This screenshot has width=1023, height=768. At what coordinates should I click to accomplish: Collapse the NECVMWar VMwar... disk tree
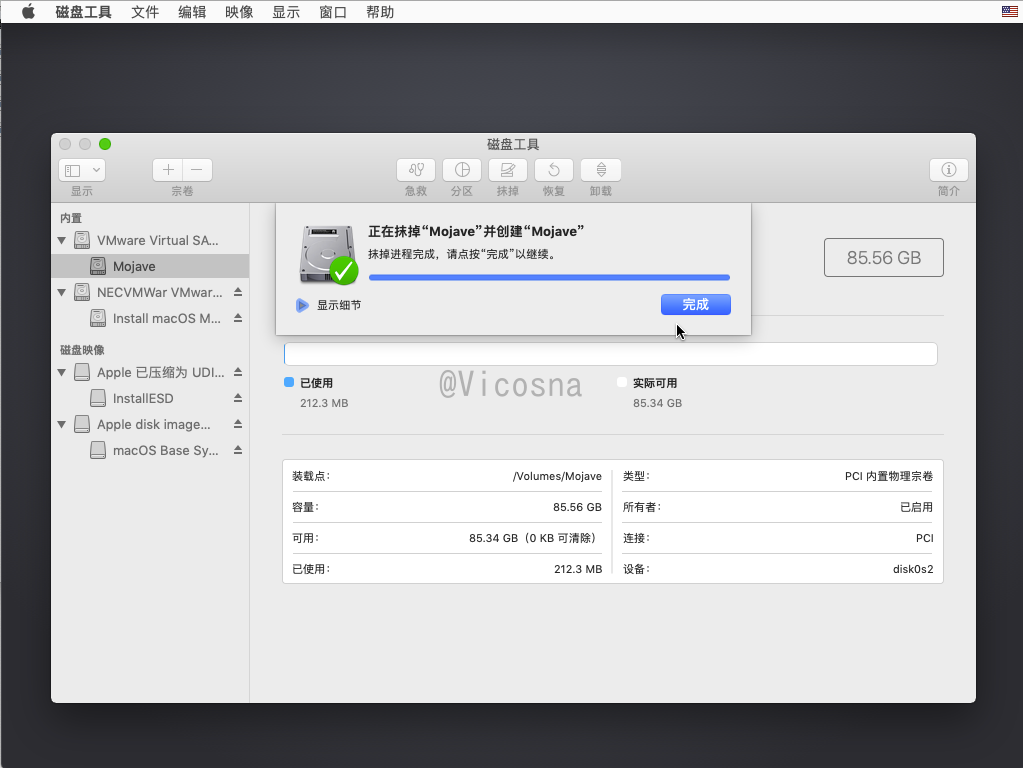click(x=62, y=293)
